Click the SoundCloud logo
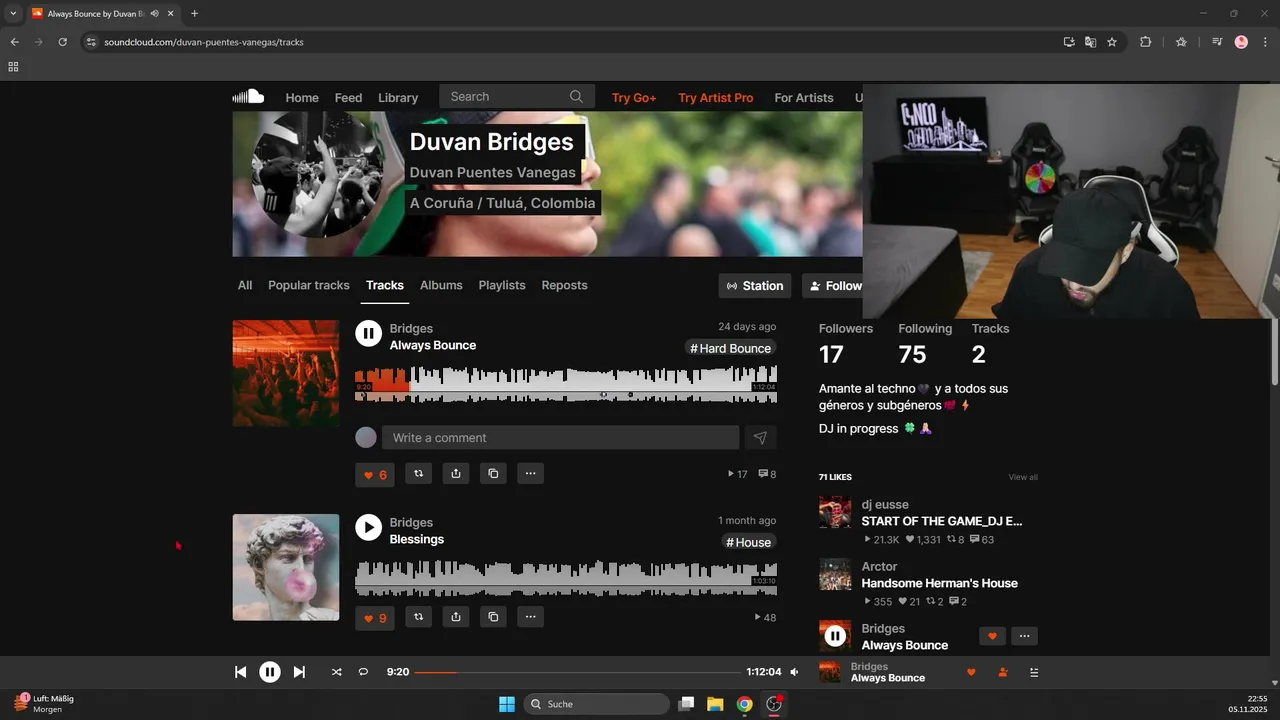1280x720 pixels. point(248,97)
